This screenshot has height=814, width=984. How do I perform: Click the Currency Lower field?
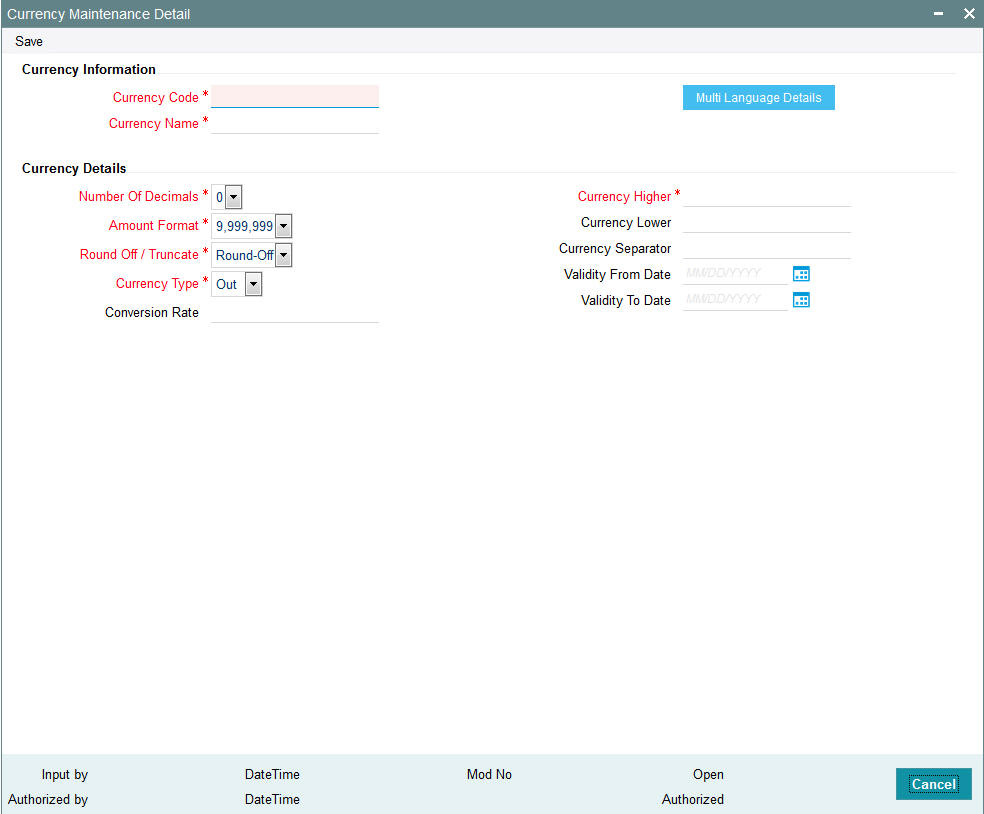pyautogui.click(x=767, y=223)
